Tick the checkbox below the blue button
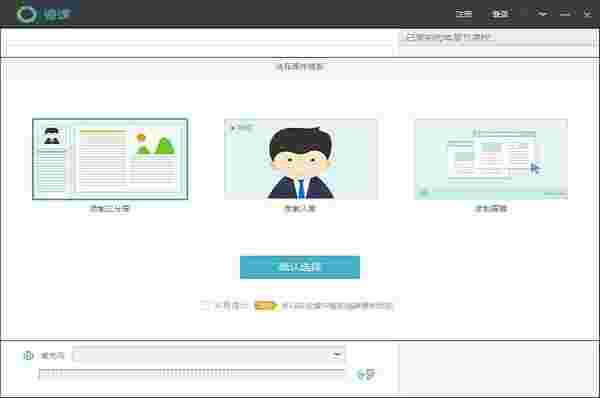Image resolution: width=600 pixels, height=398 pixels. (x=205, y=305)
